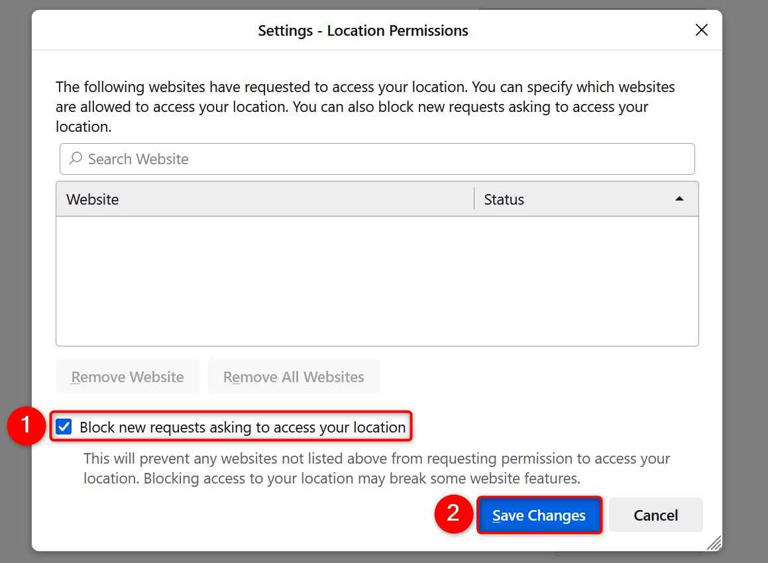Focus the Search Website text field
Viewport: 768px width, 563px height.
380,159
